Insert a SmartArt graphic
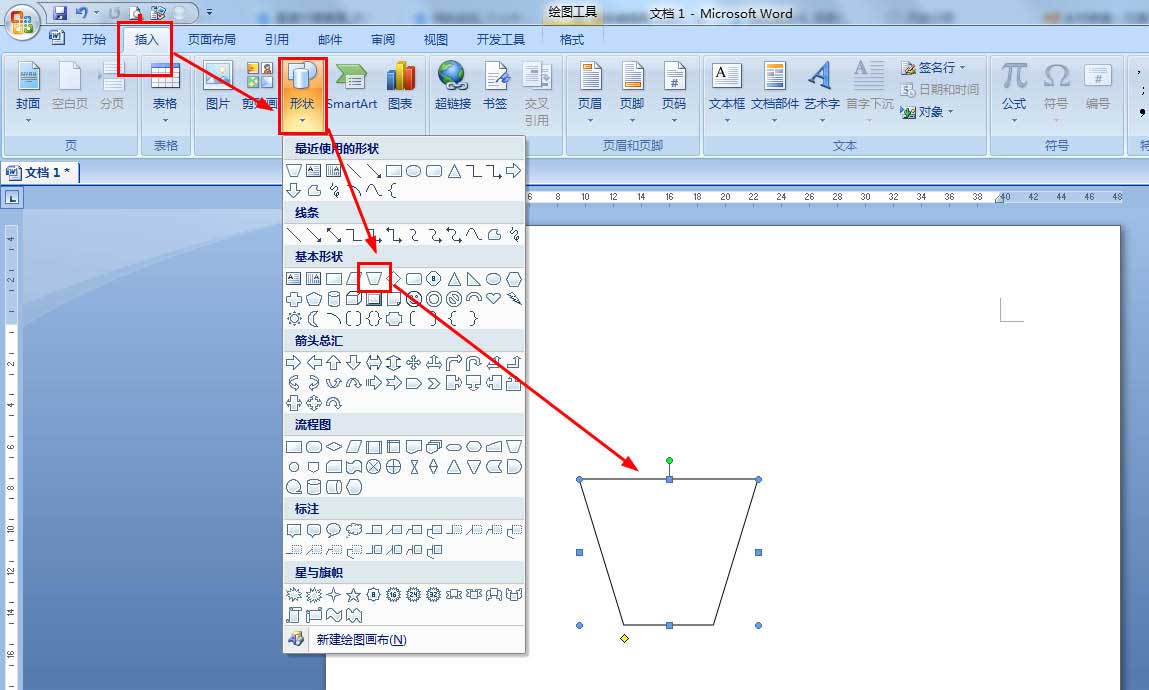1149x690 pixels. point(352,88)
